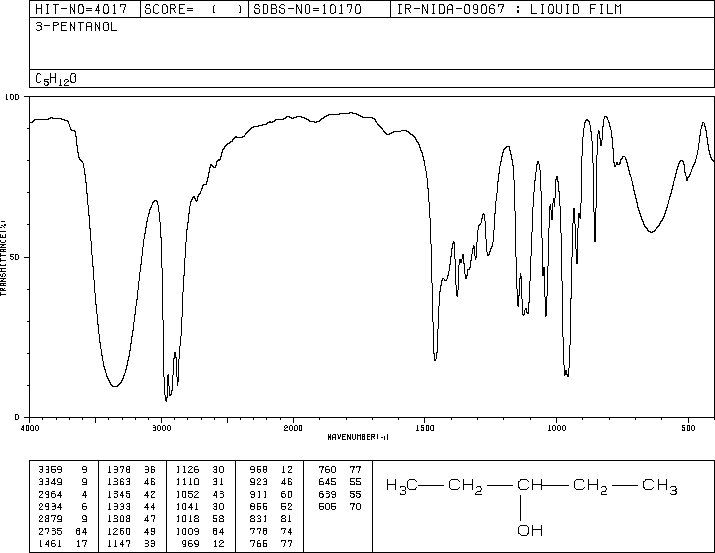Select peak table value 1110
The image size is (715, 553).
(x=187, y=482)
